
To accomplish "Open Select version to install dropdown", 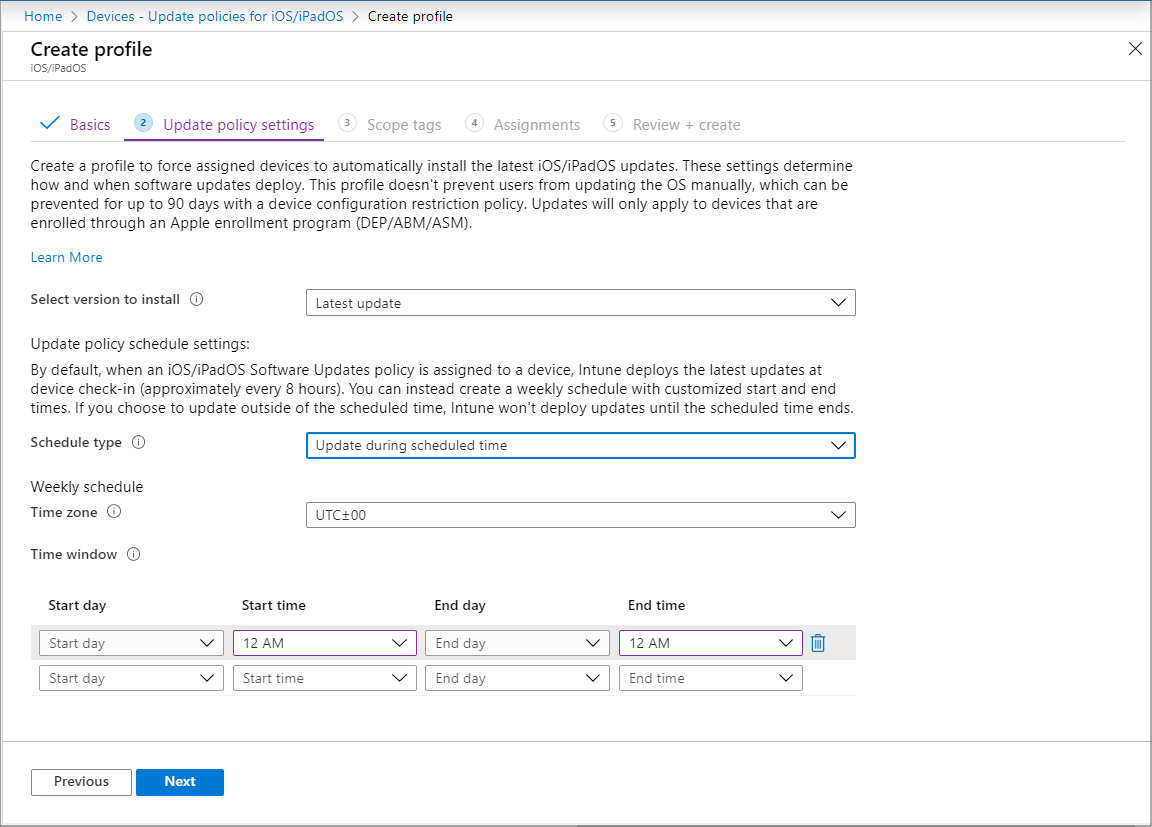I will point(580,303).
